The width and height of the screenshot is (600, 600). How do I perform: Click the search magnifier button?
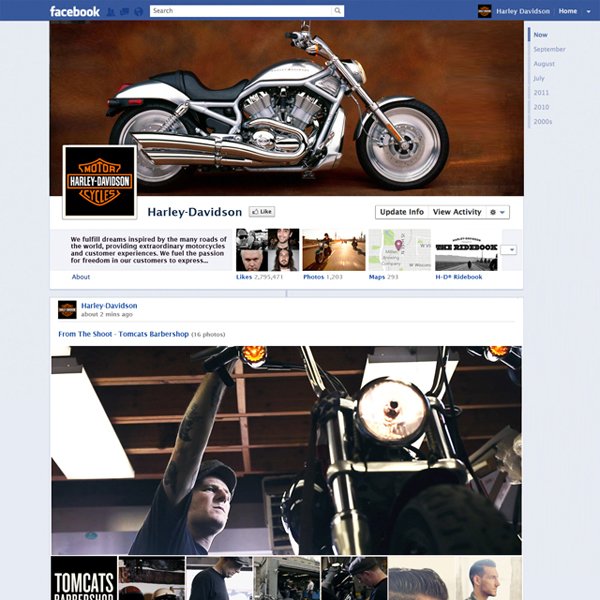coord(337,11)
